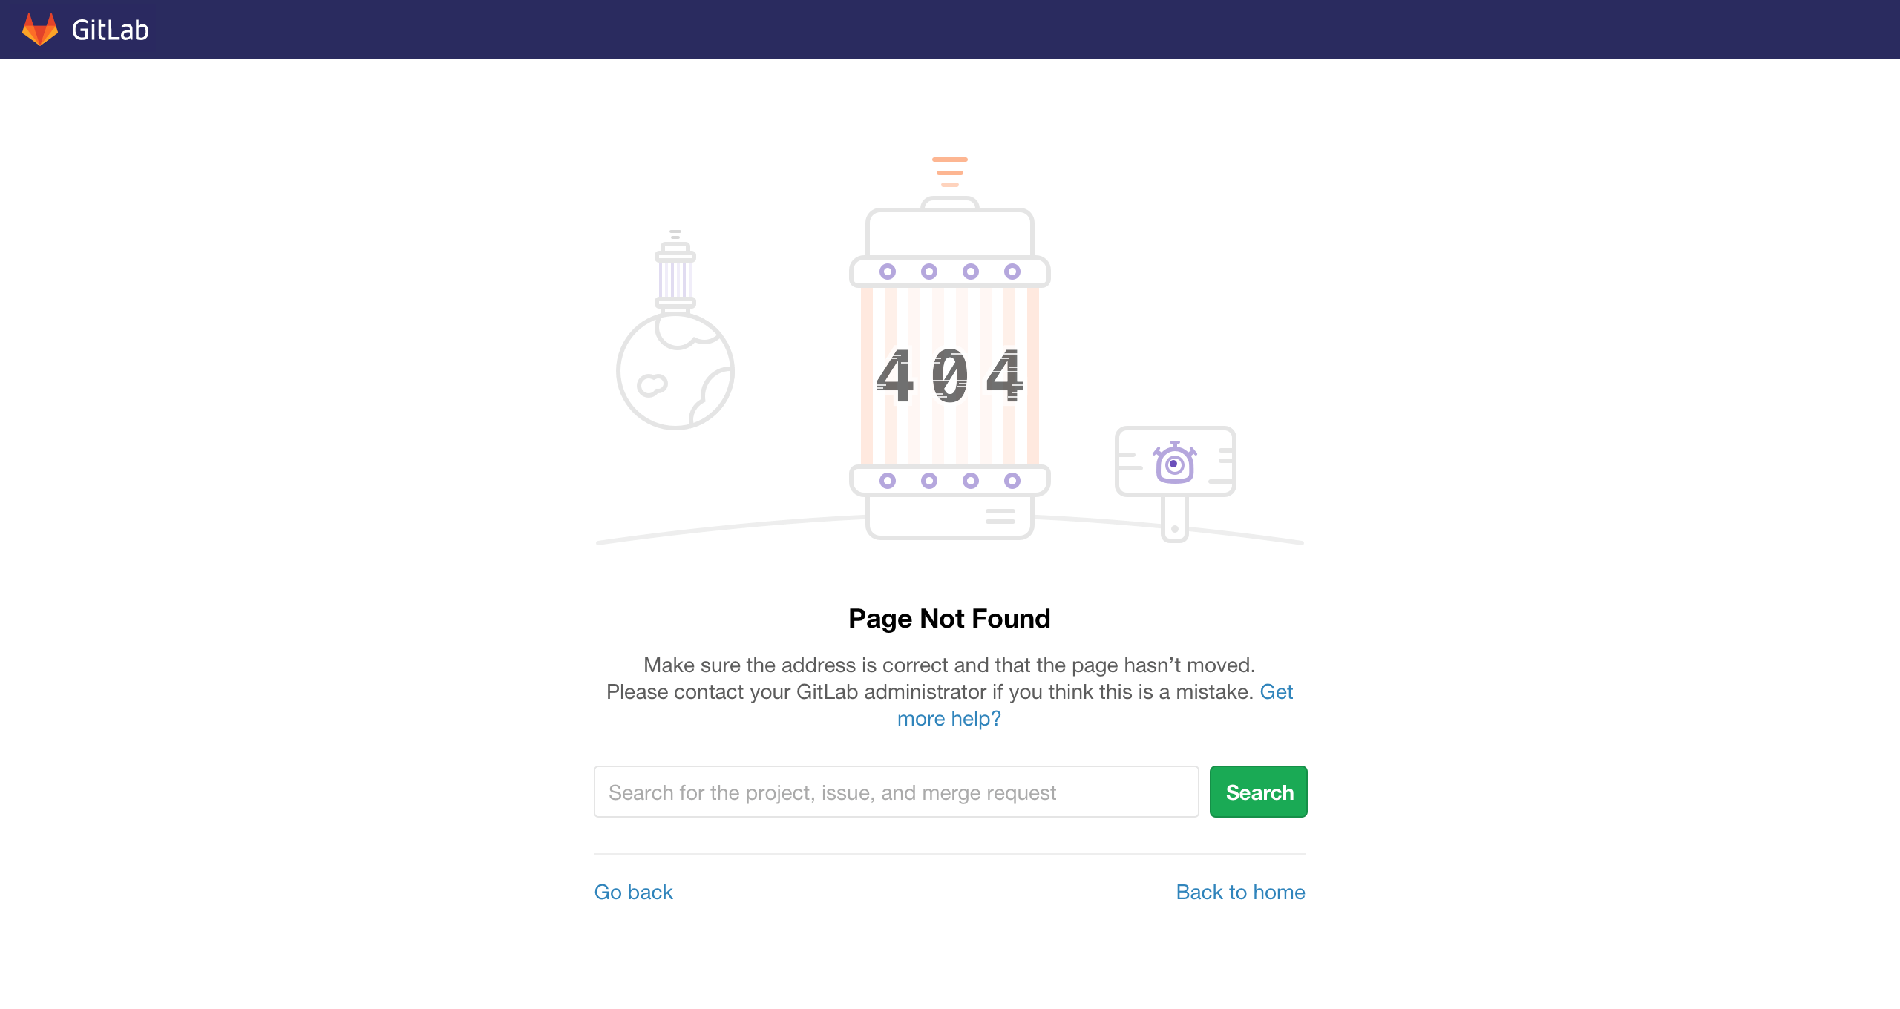
Task: Follow the 'Go back' link
Action: 633,892
